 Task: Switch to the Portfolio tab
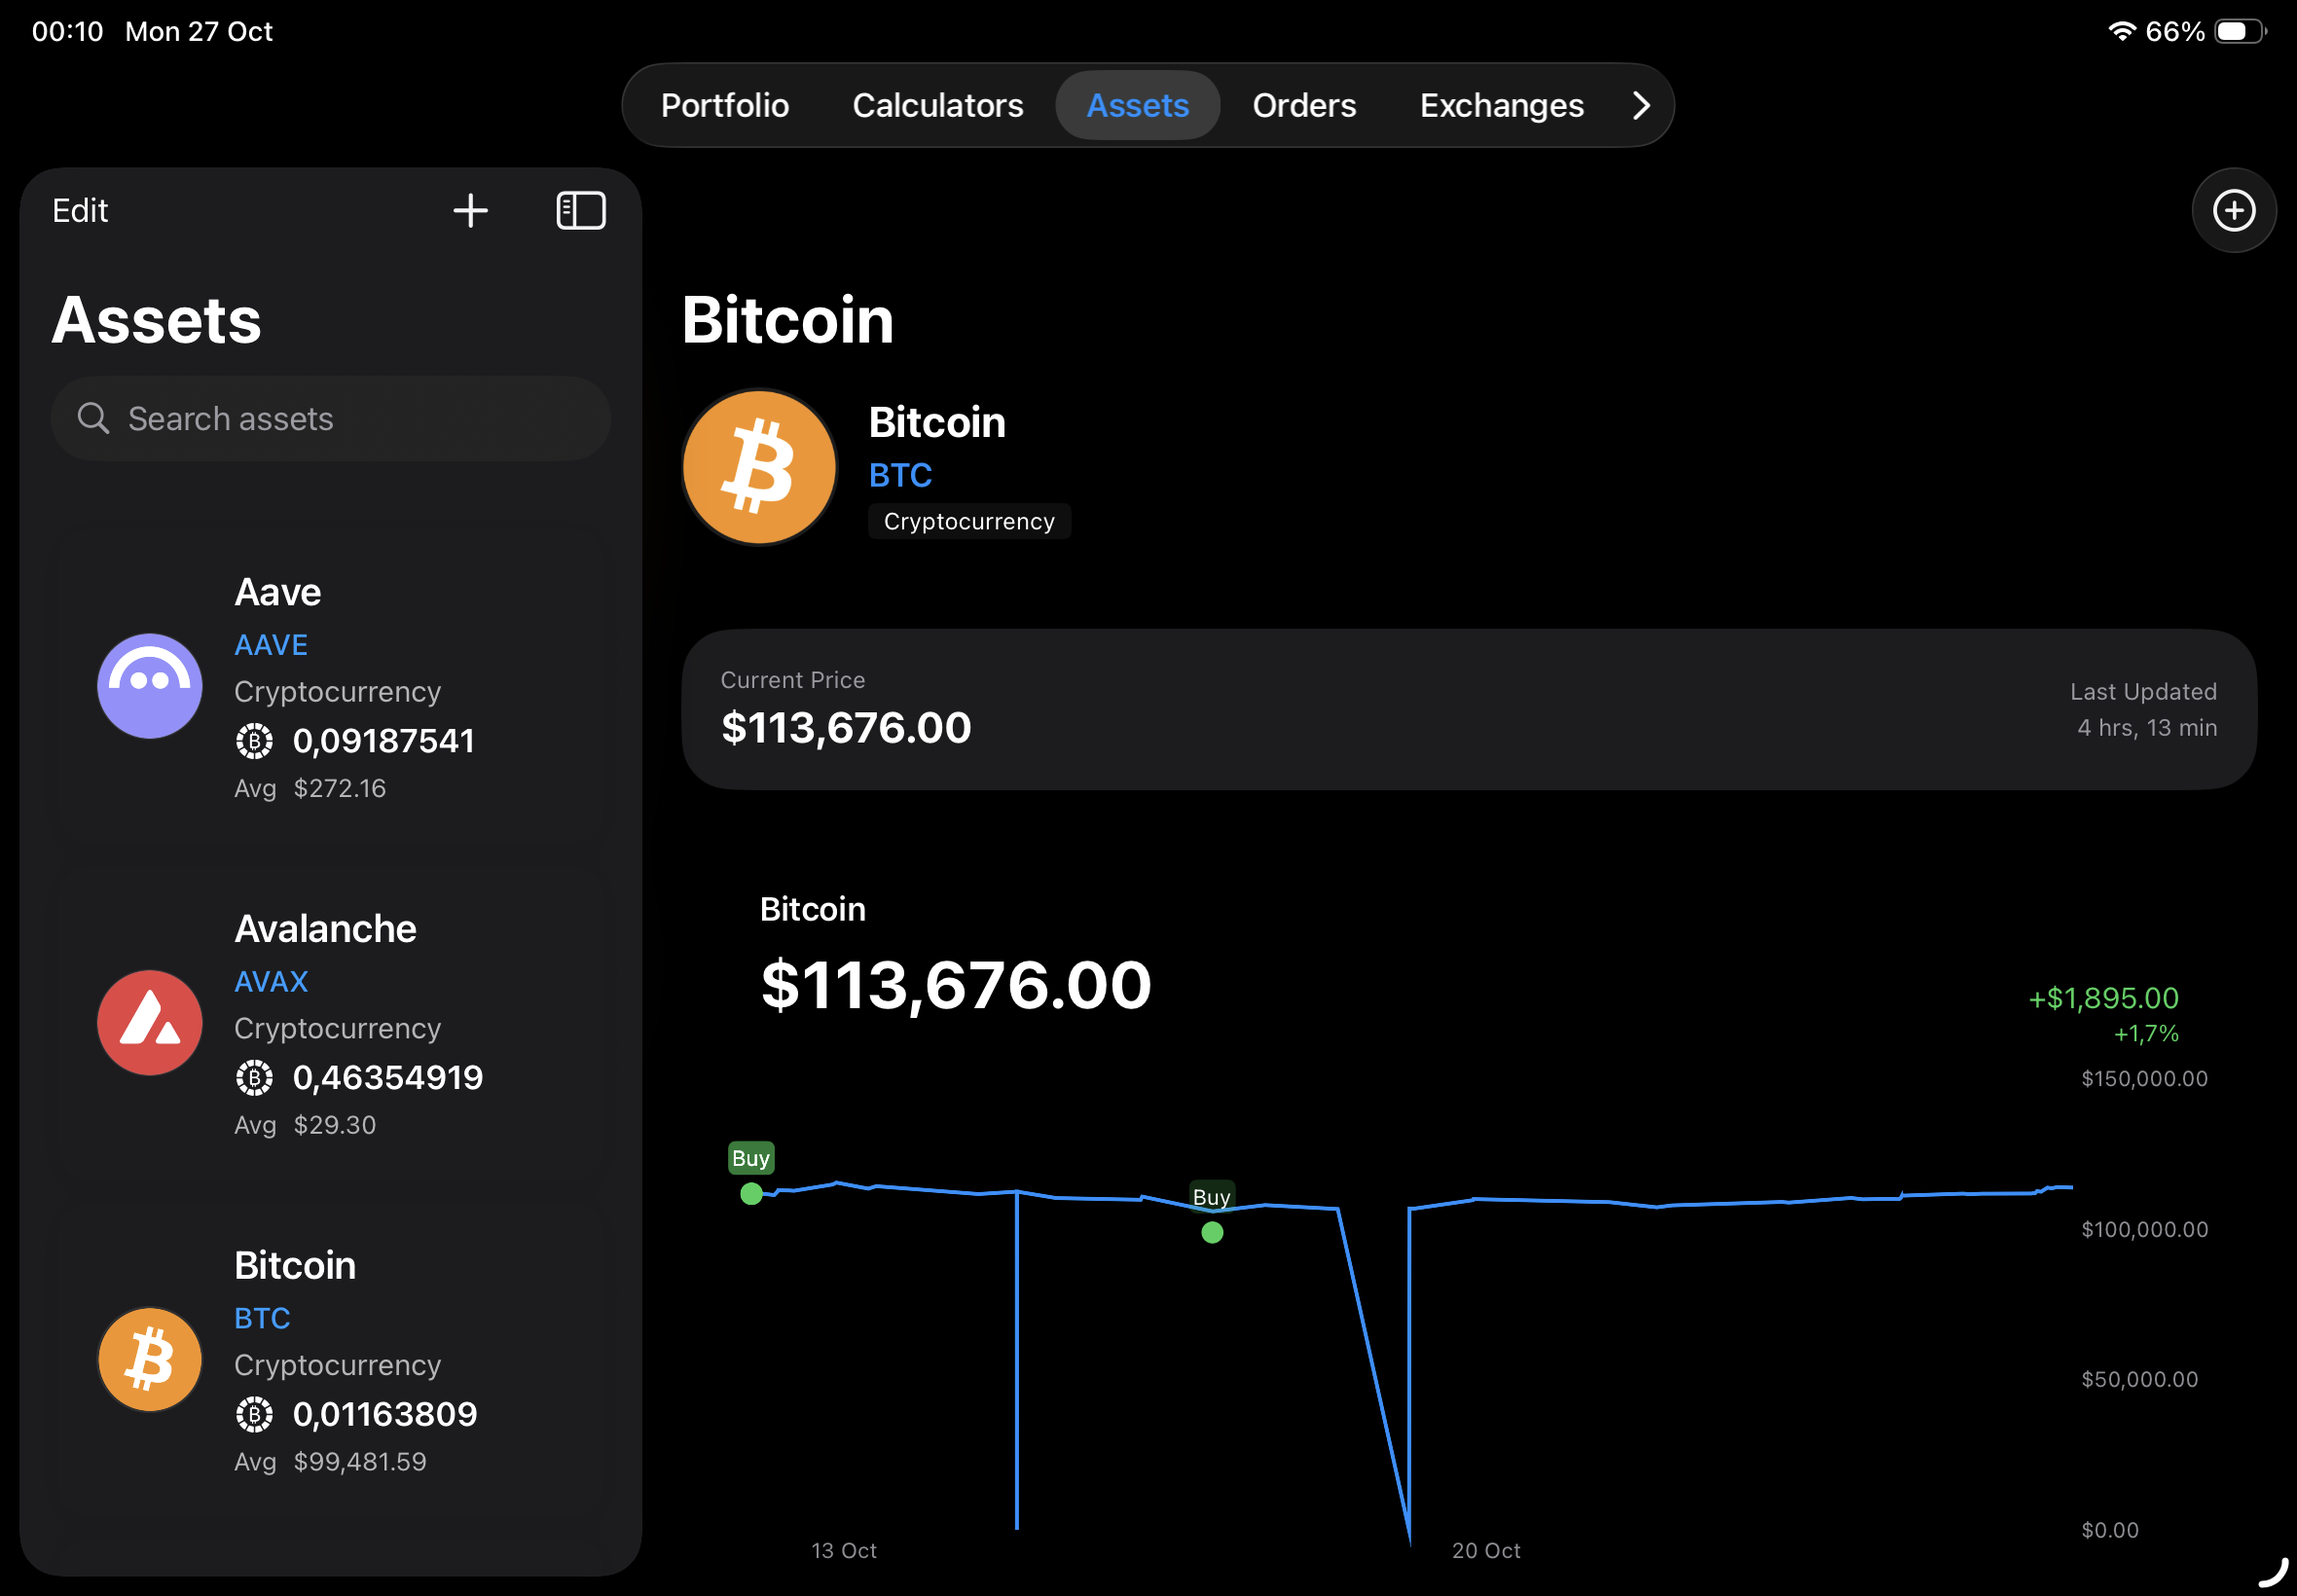pos(724,105)
